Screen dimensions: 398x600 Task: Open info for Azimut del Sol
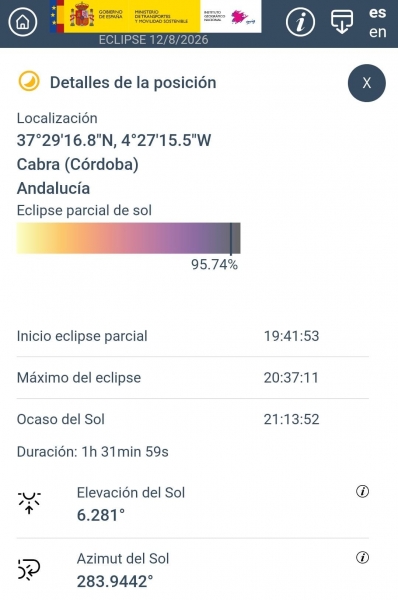pyautogui.click(x=362, y=558)
